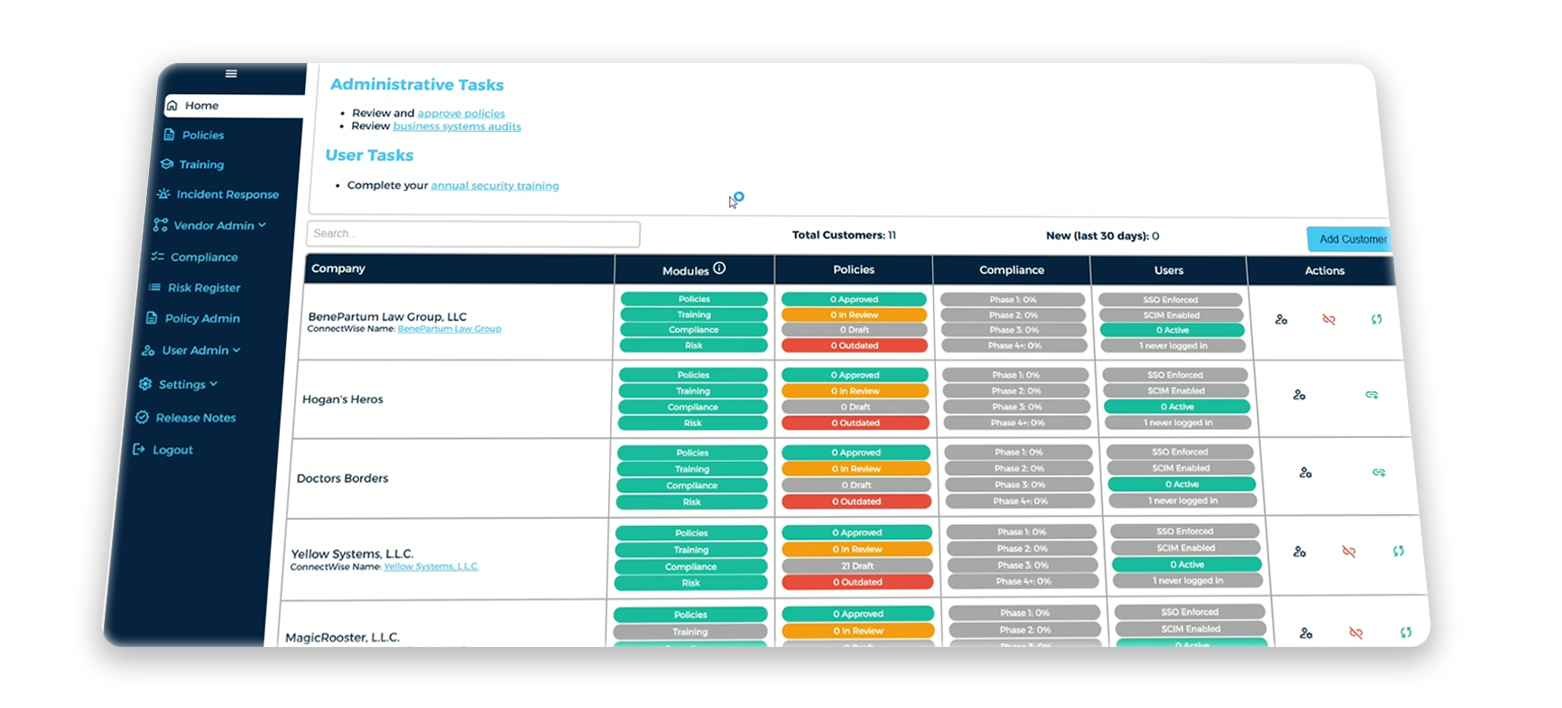This screenshot has height=708, width=1562.
Task: Go to Risk Register in the sidebar
Action: [204, 288]
